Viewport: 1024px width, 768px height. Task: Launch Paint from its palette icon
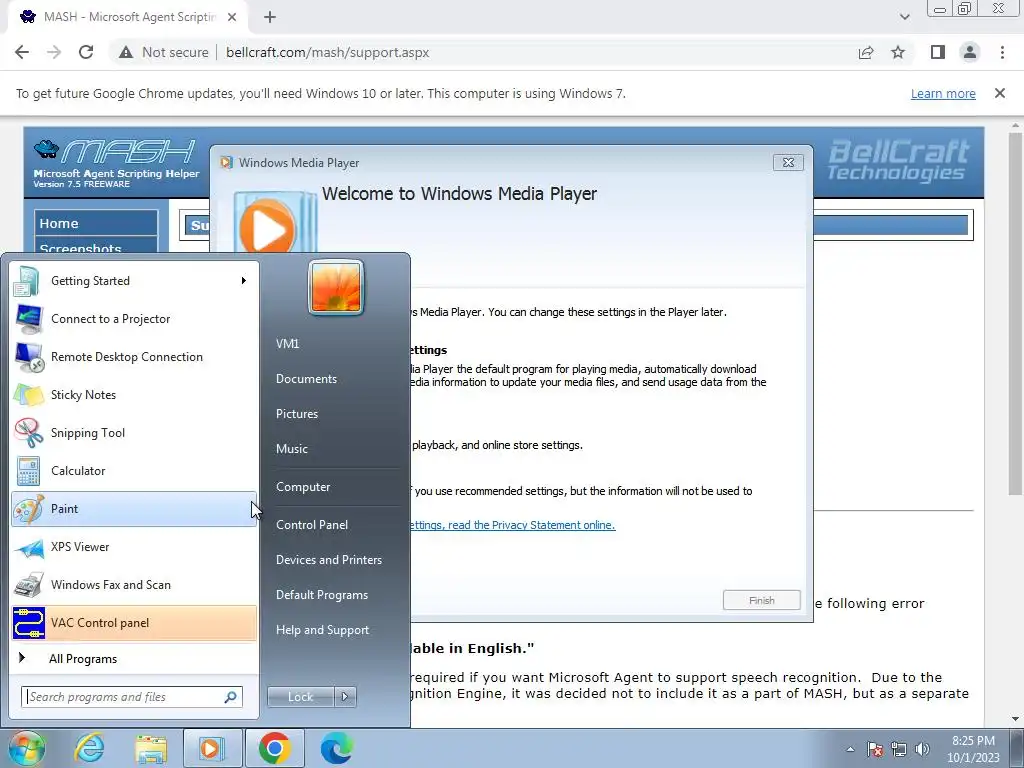(x=29, y=509)
